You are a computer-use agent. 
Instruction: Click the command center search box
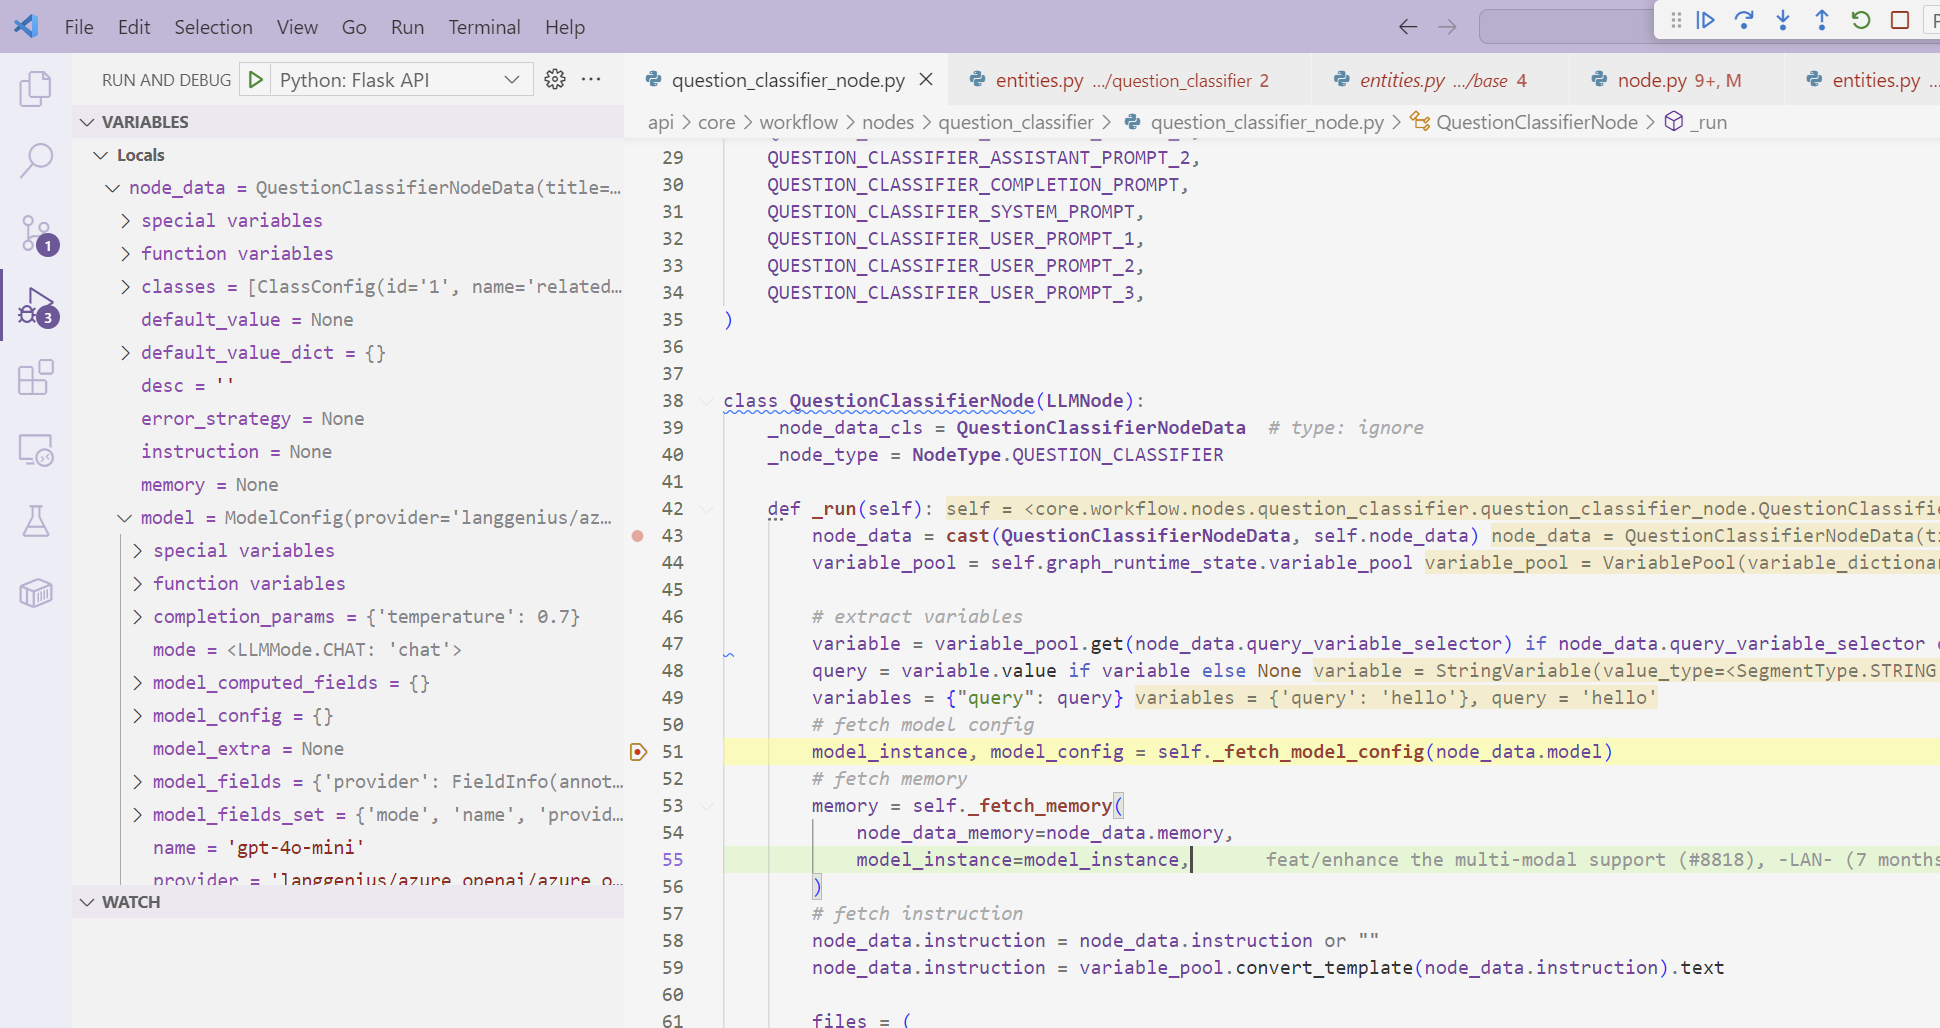pyautogui.click(x=1566, y=27)
